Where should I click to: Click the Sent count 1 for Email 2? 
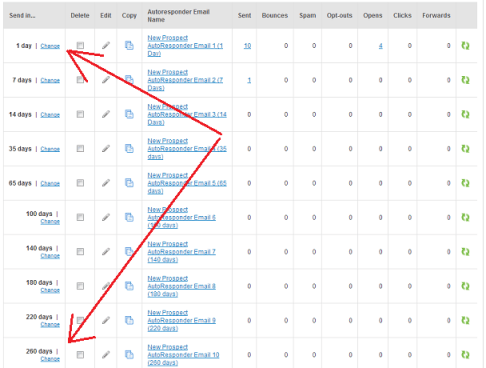(x=249, y=80)
